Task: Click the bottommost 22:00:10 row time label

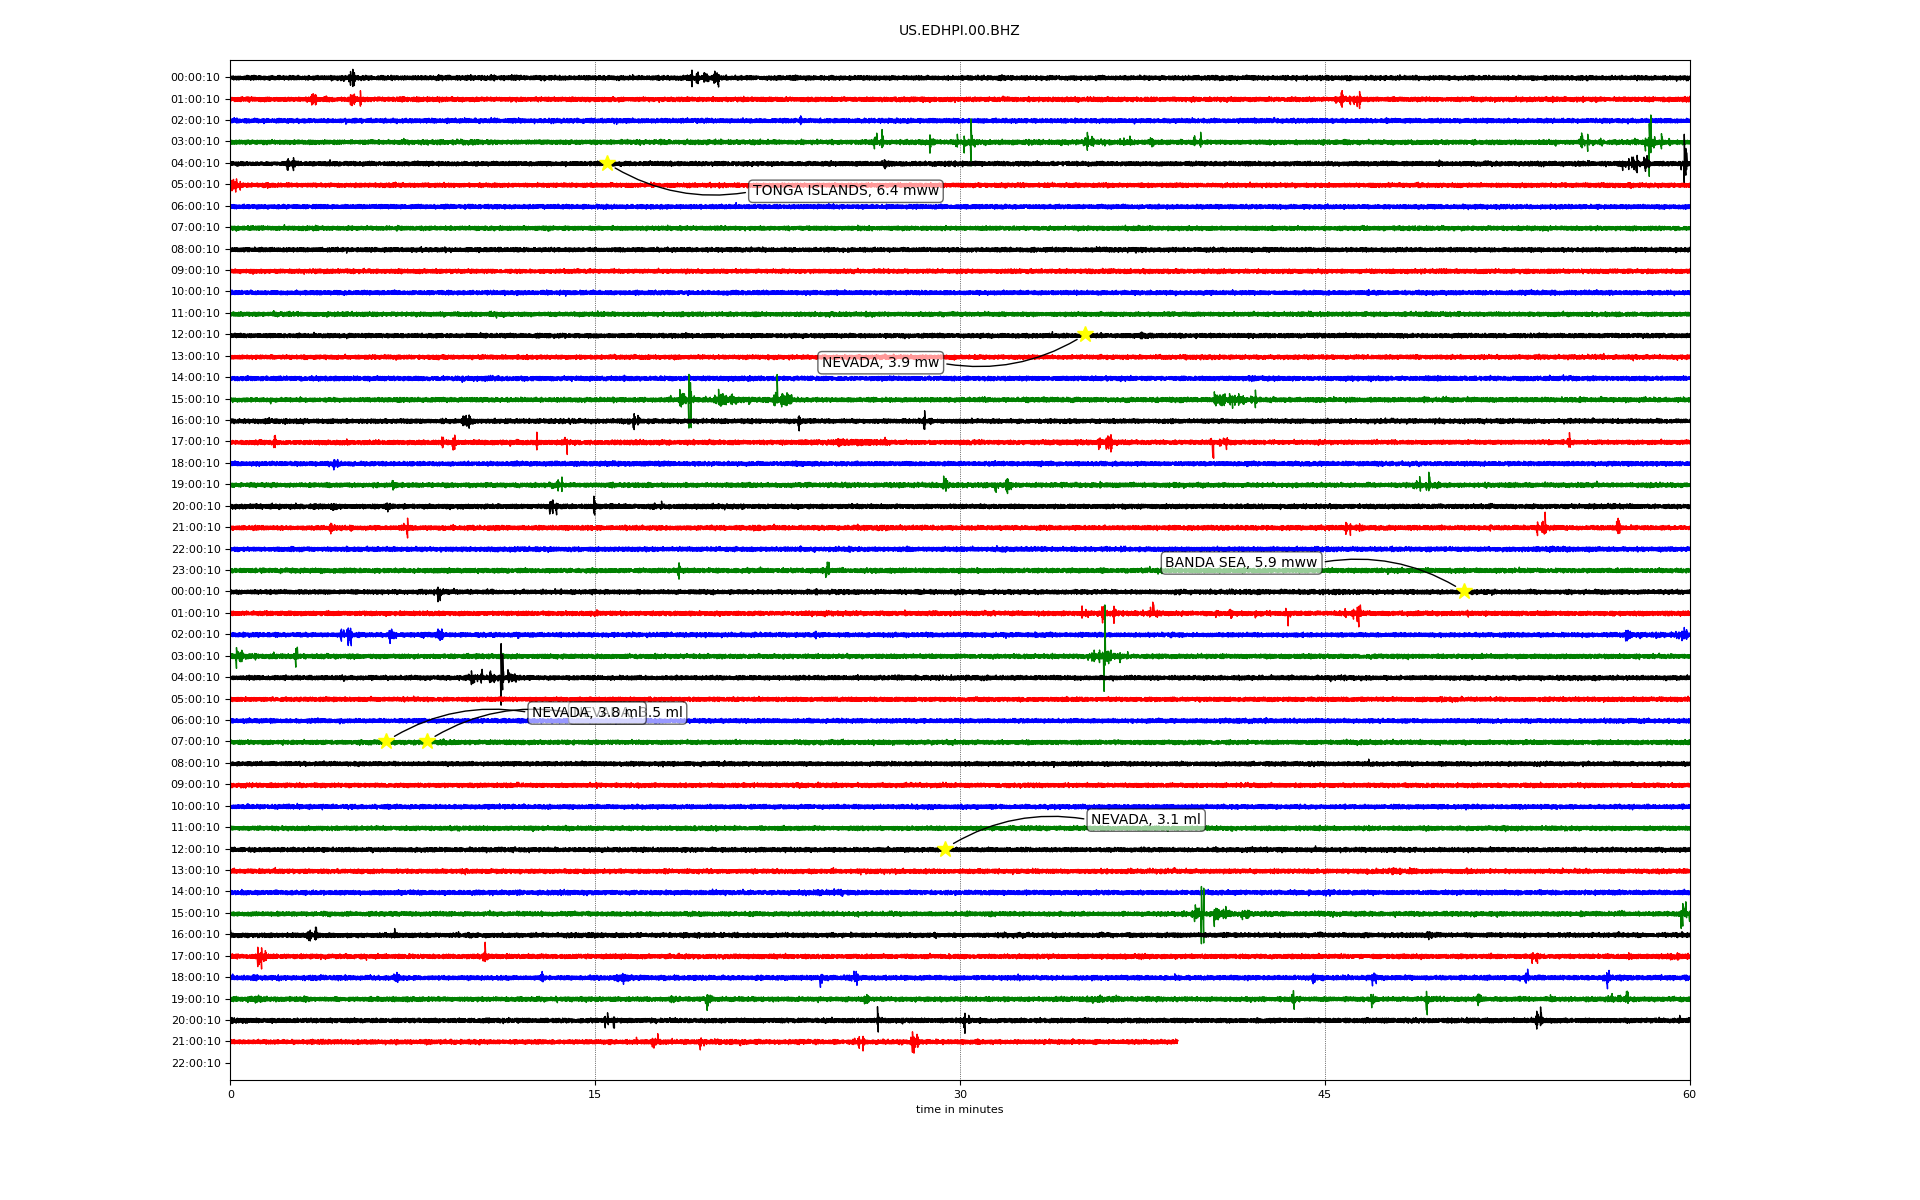Action: coord(196,1064)
